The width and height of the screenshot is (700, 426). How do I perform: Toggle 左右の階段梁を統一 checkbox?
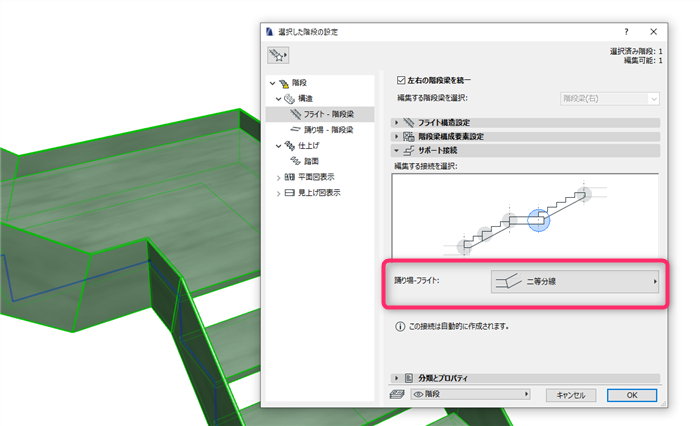point(401,80)
